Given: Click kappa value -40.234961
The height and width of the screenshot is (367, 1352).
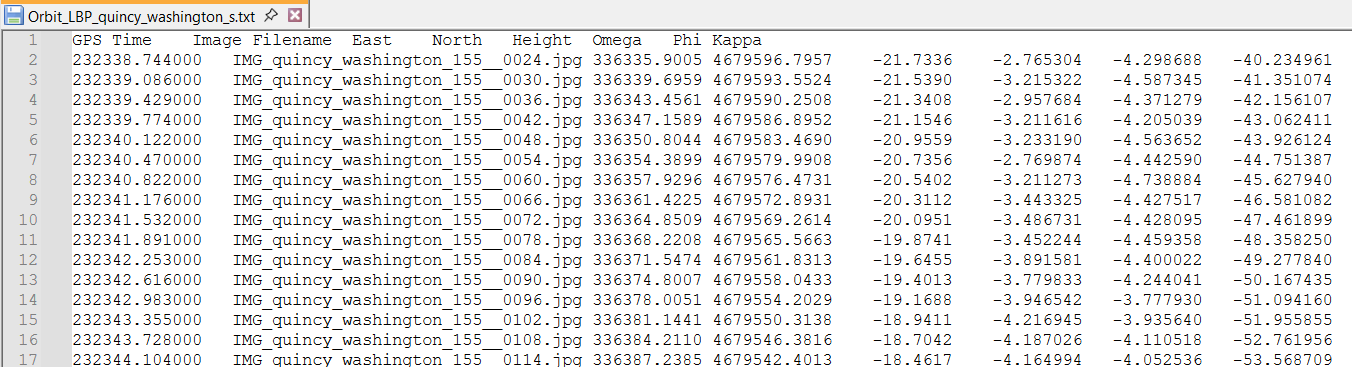Looking at the screenshot, I should pos(1282,60).
